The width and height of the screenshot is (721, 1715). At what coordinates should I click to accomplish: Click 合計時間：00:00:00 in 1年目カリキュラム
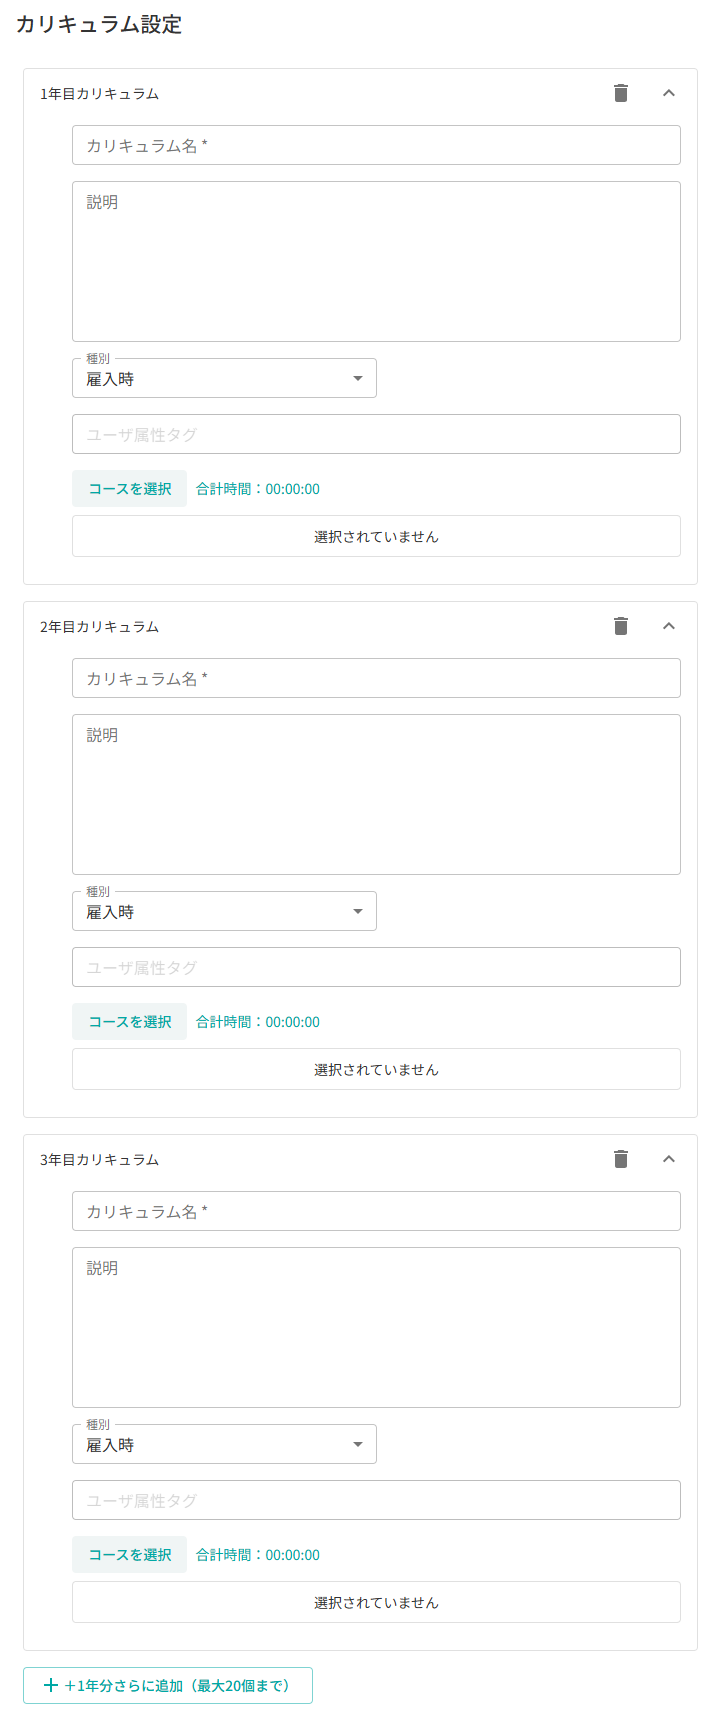258,489
